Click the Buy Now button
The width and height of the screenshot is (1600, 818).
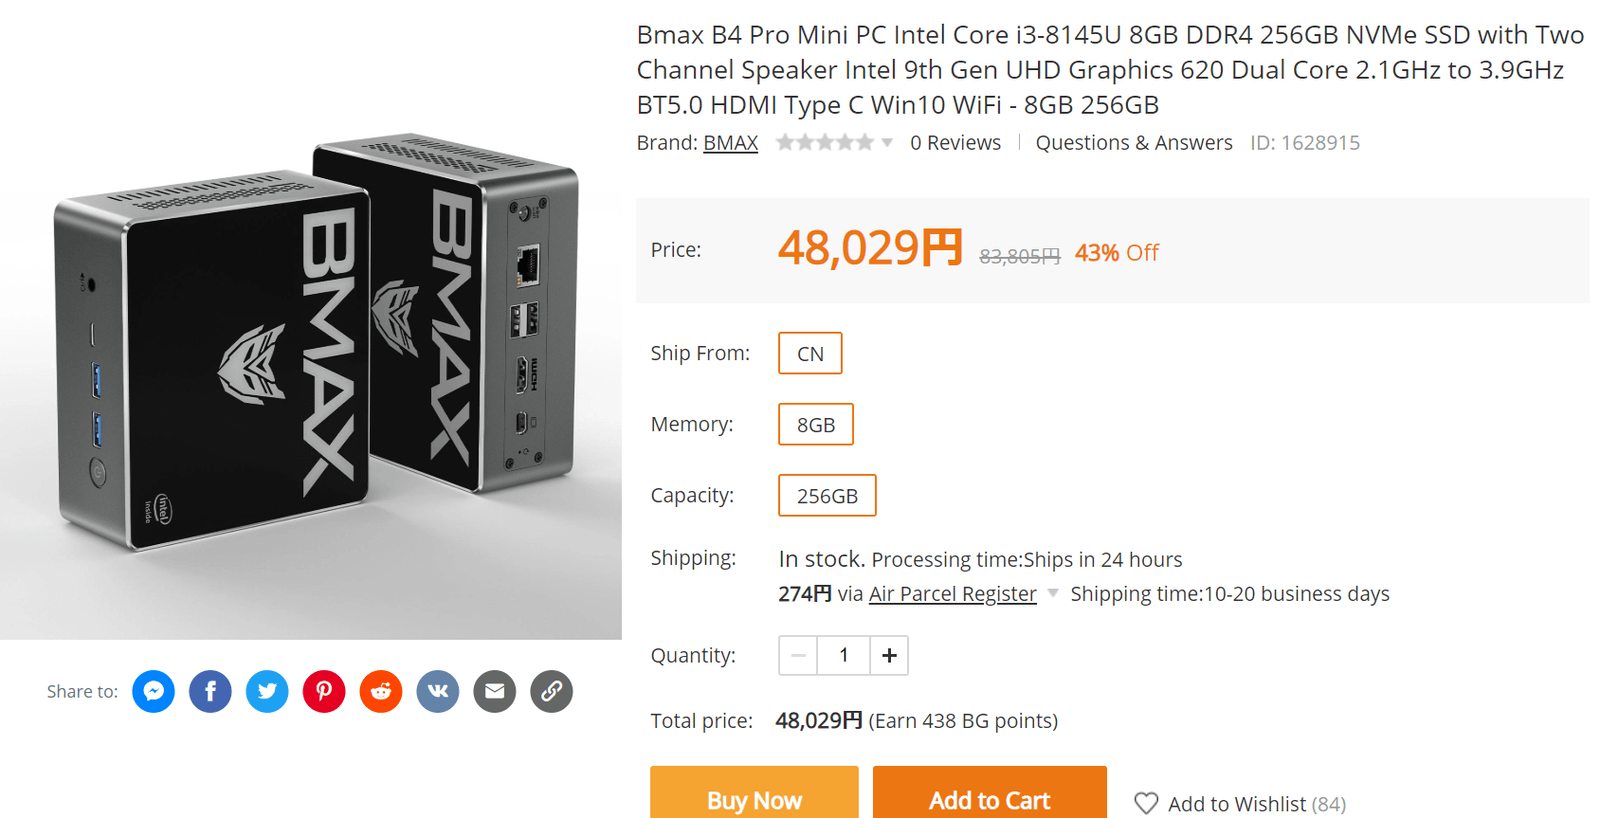[x=754, y=797]
